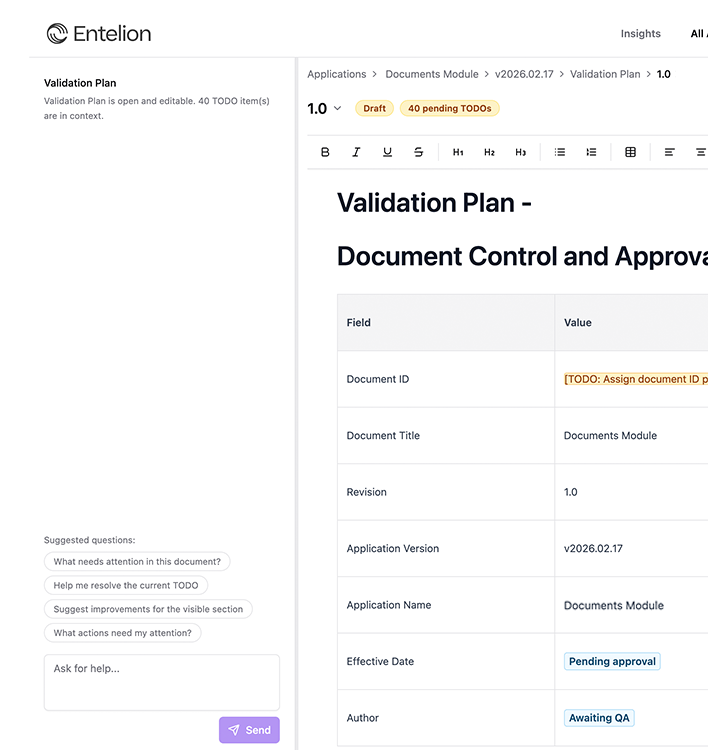
Task: Click the Validation Plan sidebar title
Action: pos(80,83)
